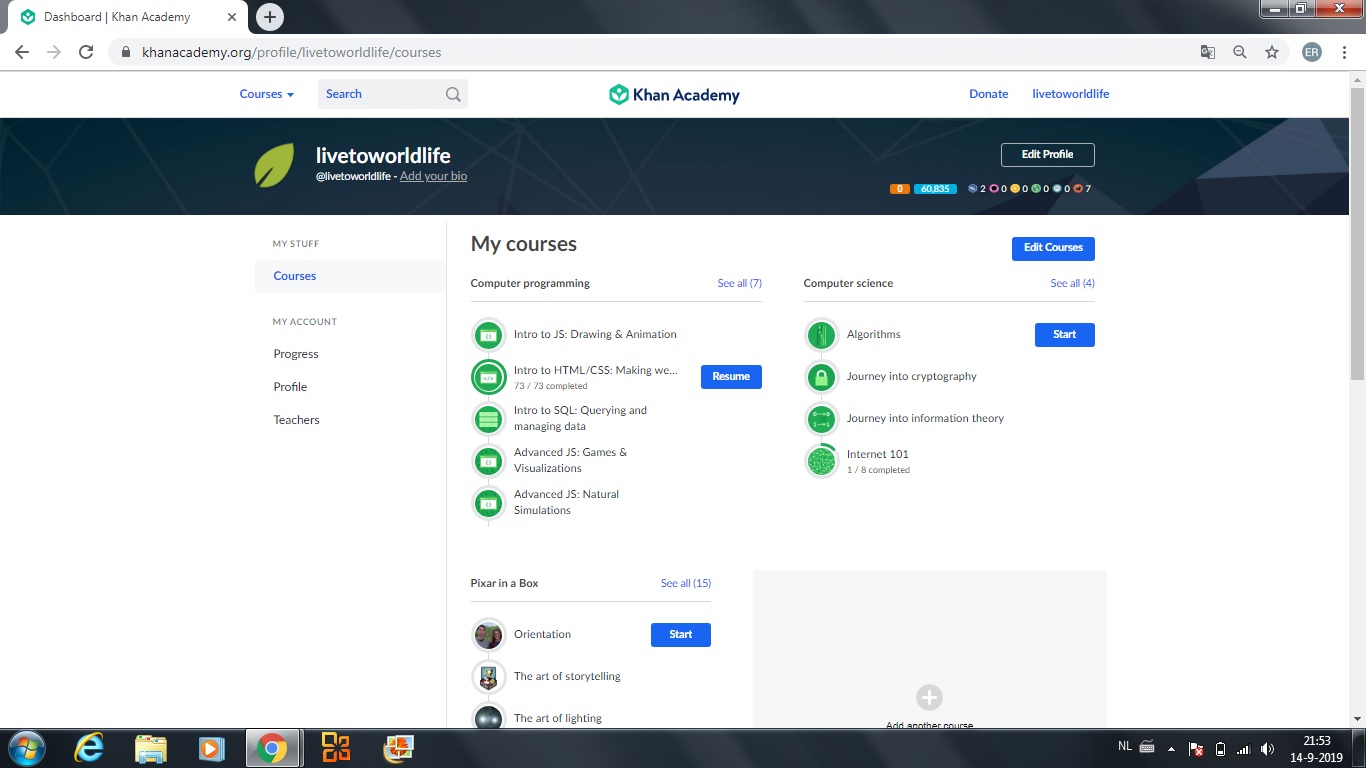Click the green leaf profile avatar
The height and width of the screenshot is (768, 1366).
(x=274, y=166)
